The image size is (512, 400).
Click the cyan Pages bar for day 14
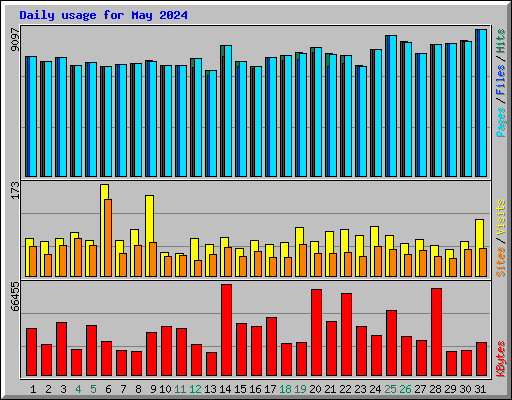(x=228, y=111)
